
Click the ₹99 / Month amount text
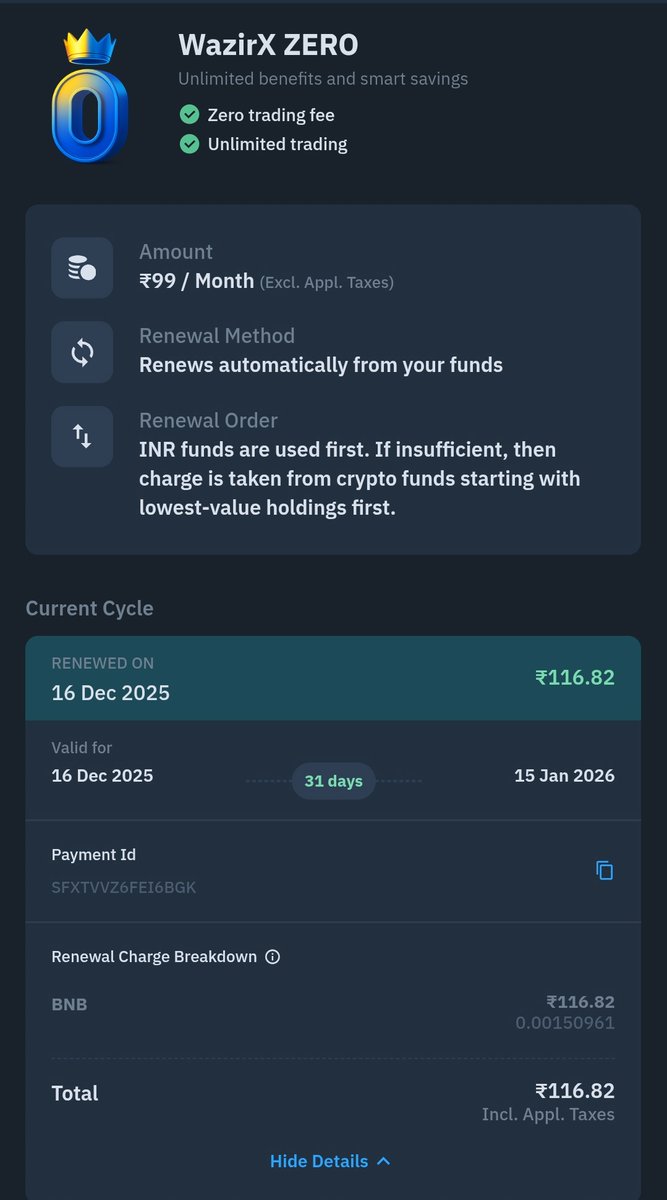click(196, 281)
